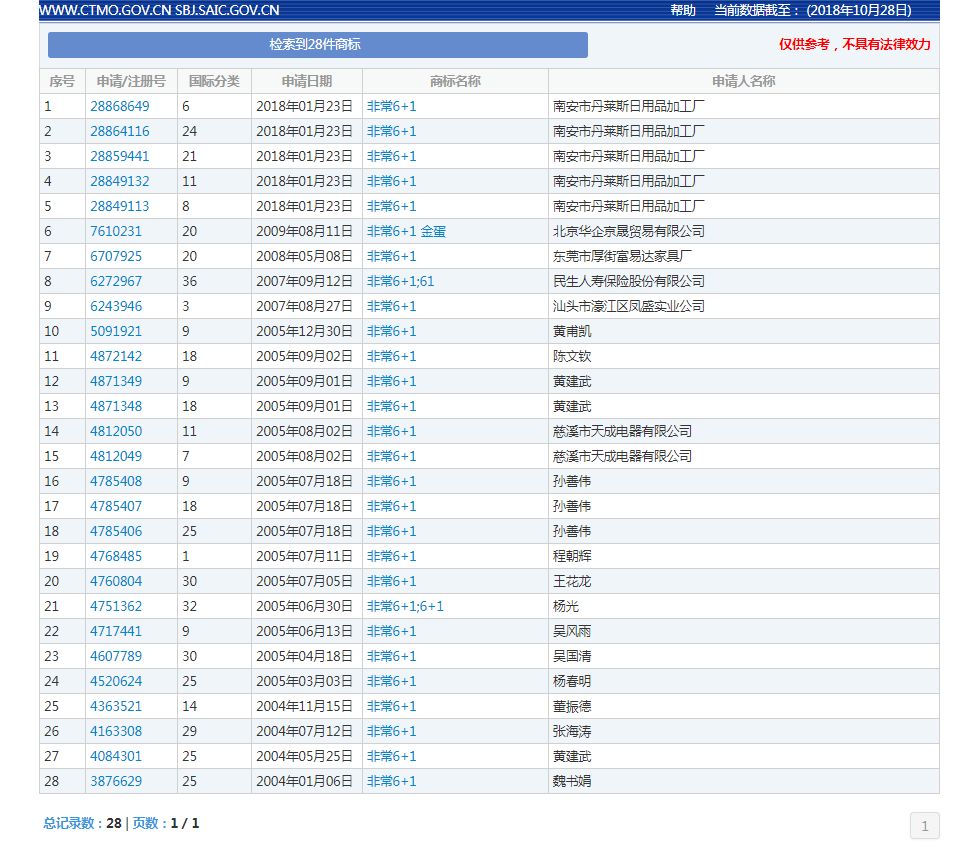Select applicant 北京华企京晟贸易有限公司
The width and height of the screenshot is (954, 847).
point(628,231)
